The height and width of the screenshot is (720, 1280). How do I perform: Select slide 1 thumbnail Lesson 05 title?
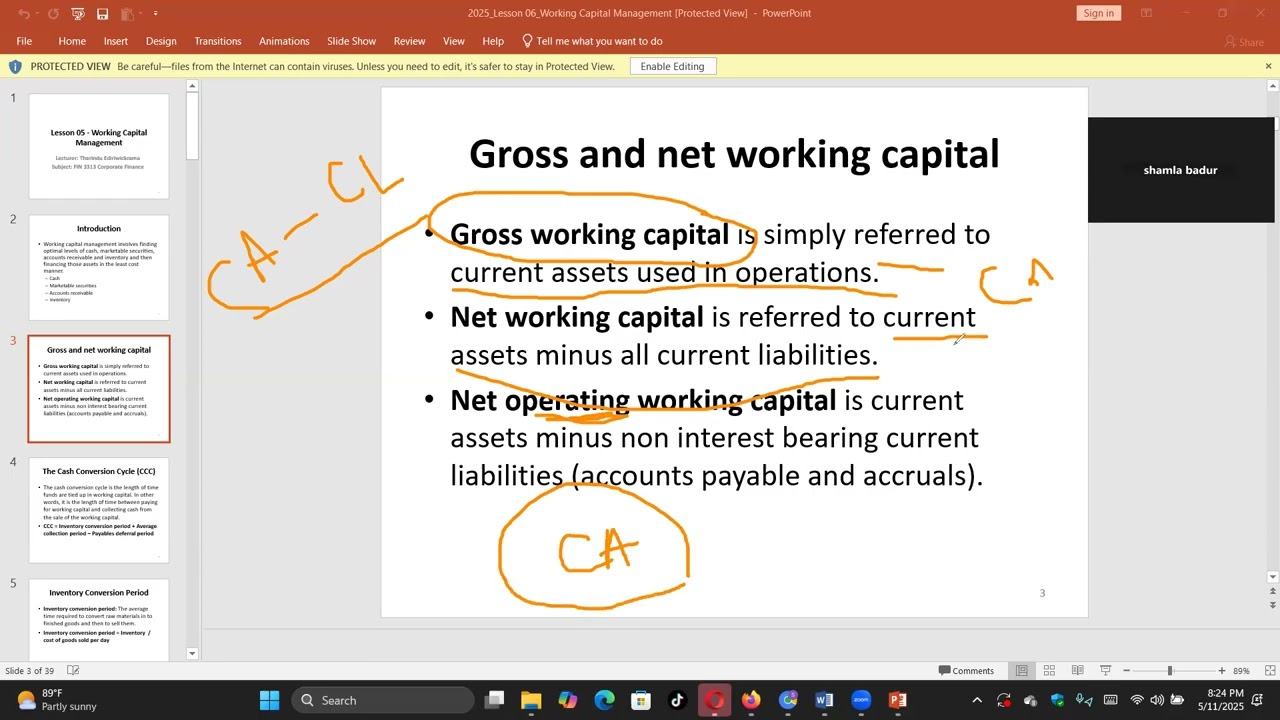pyautogui.click(x=99, y=146)
